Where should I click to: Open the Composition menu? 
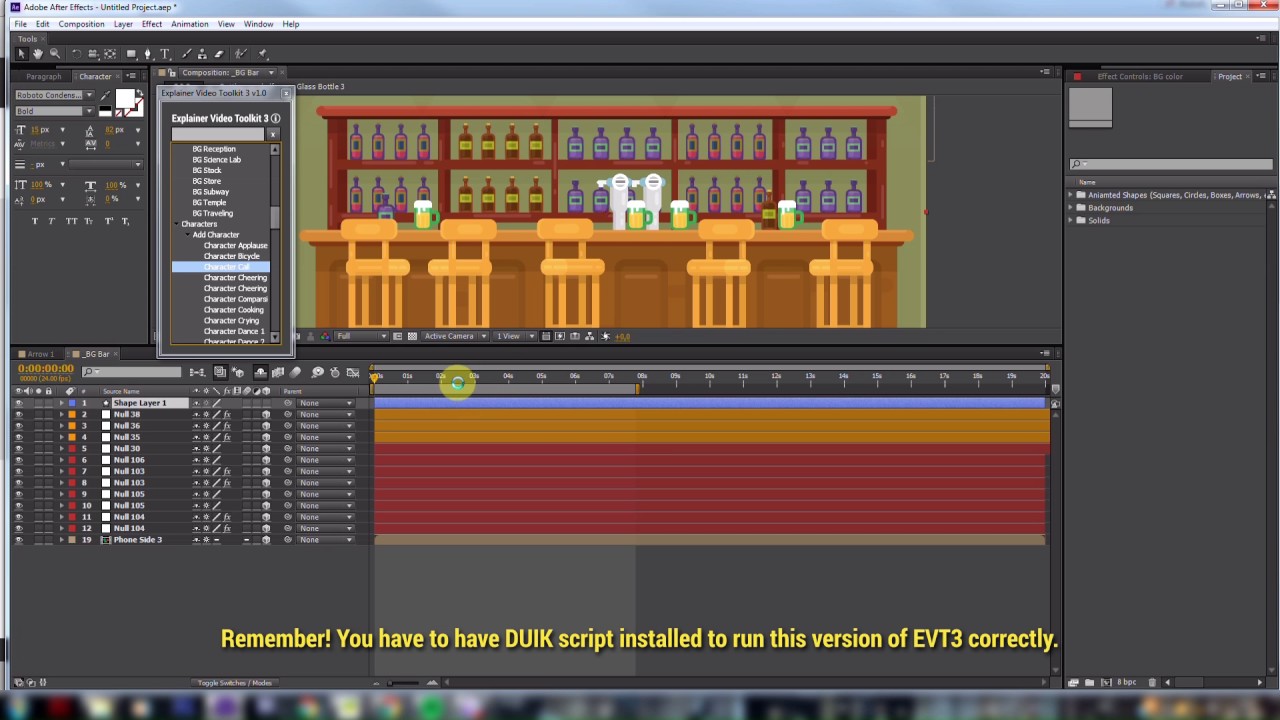click(x=81, y=24)
